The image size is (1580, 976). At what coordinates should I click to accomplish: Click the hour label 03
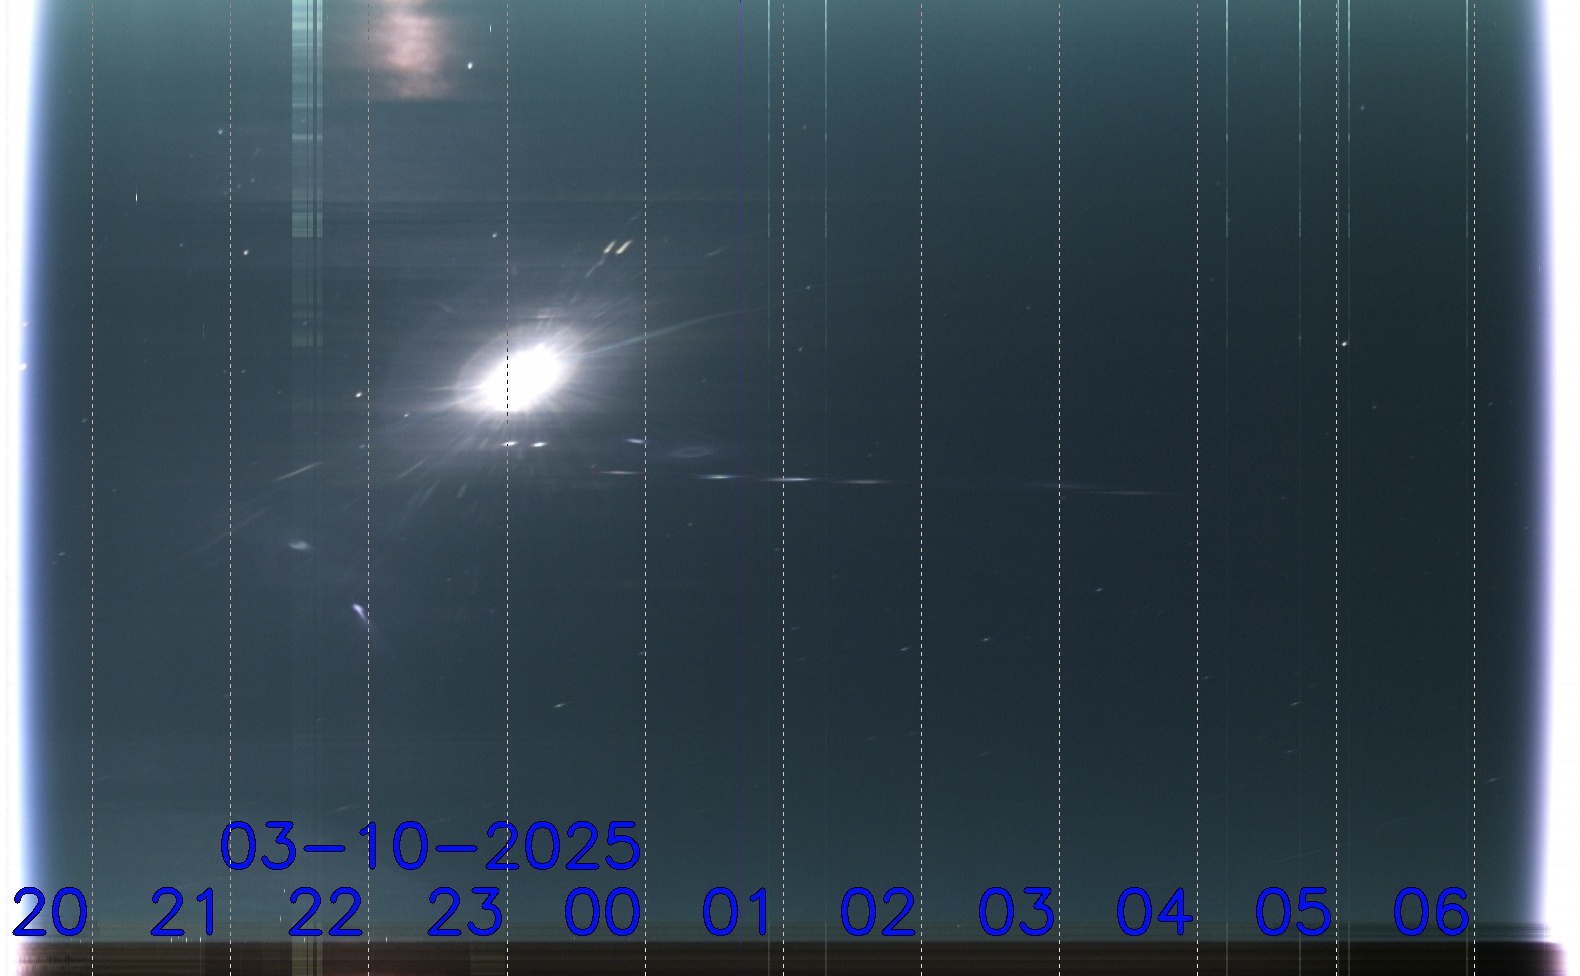point(1016,912)
